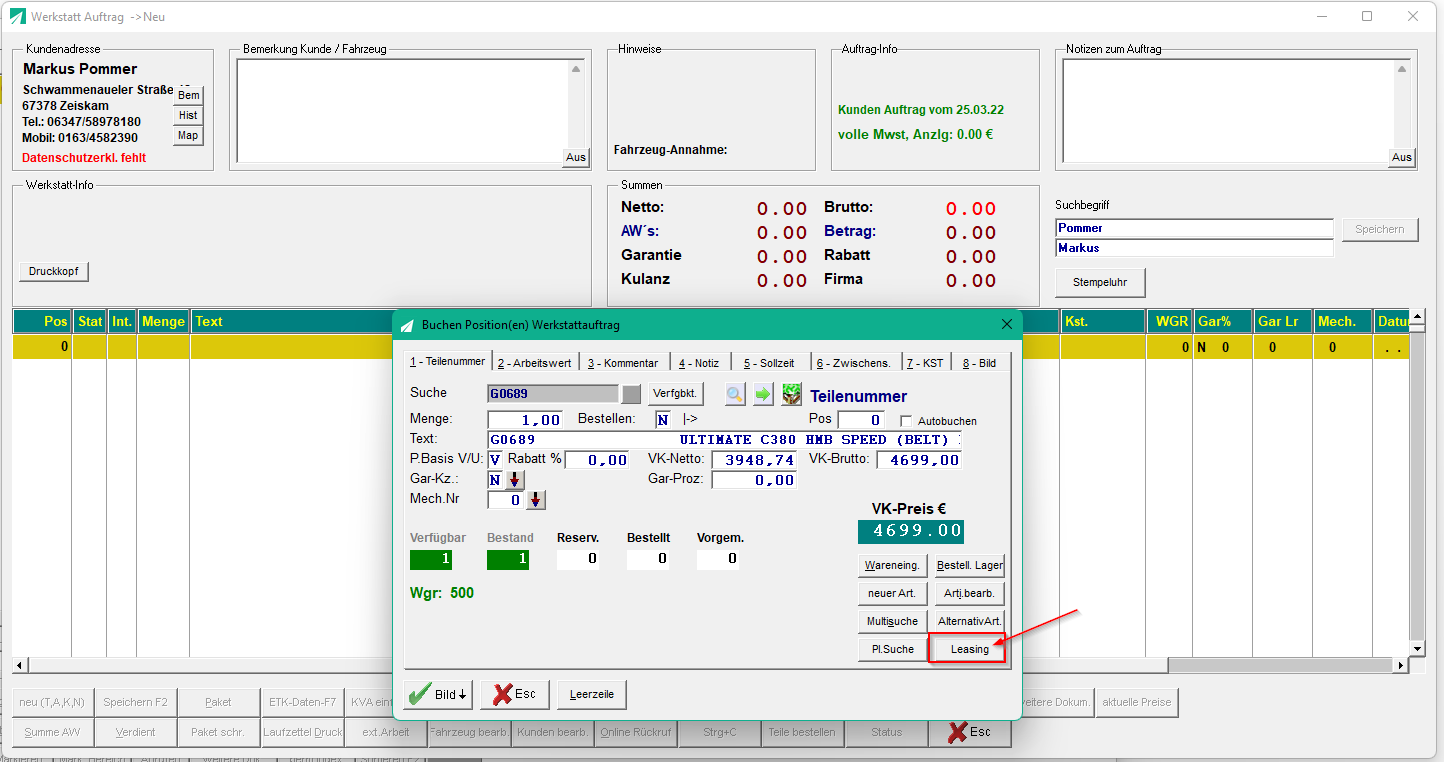The width and height of the screenshot is (1444, 762).
Task: Click the Leasing button
Action: 969,649
